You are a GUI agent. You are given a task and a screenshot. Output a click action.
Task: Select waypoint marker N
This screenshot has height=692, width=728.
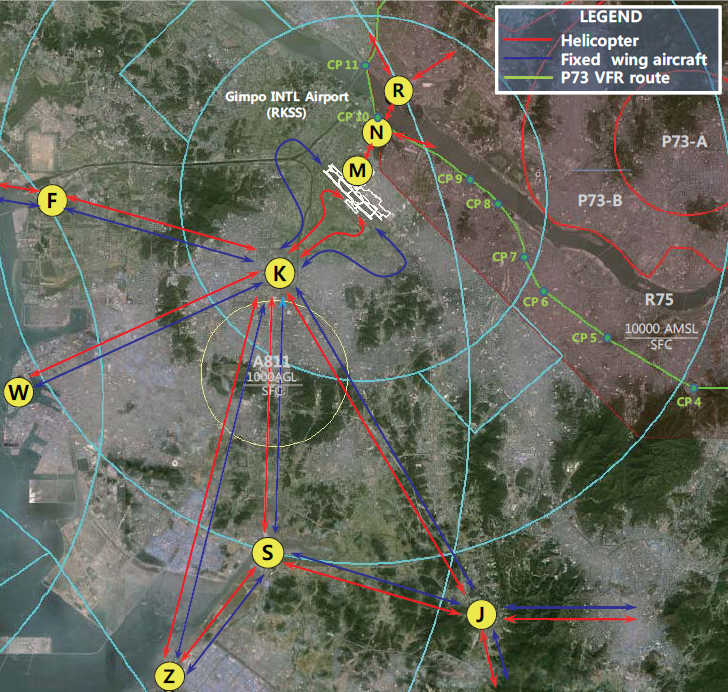[376, 131]
